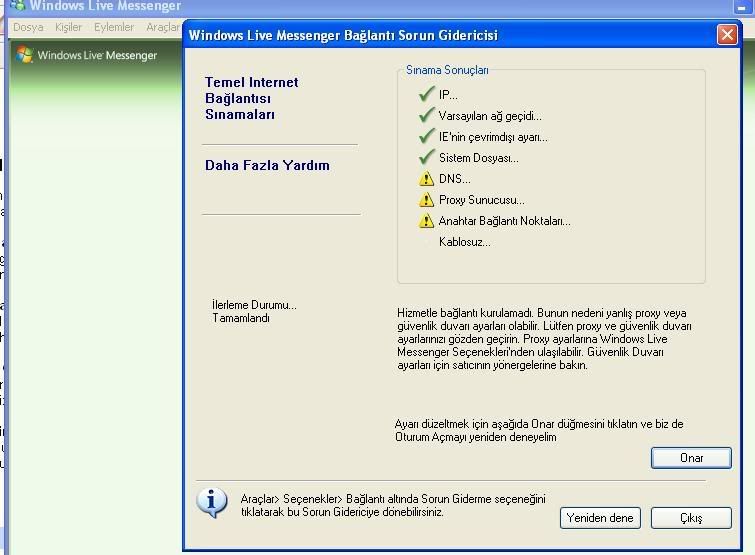Image resolution: width=755 pixels, height=555 pixels.
Task: Click the warning icon beside Anahtar Bağlantı Noktaları
Action: click(x=426, y=220)
